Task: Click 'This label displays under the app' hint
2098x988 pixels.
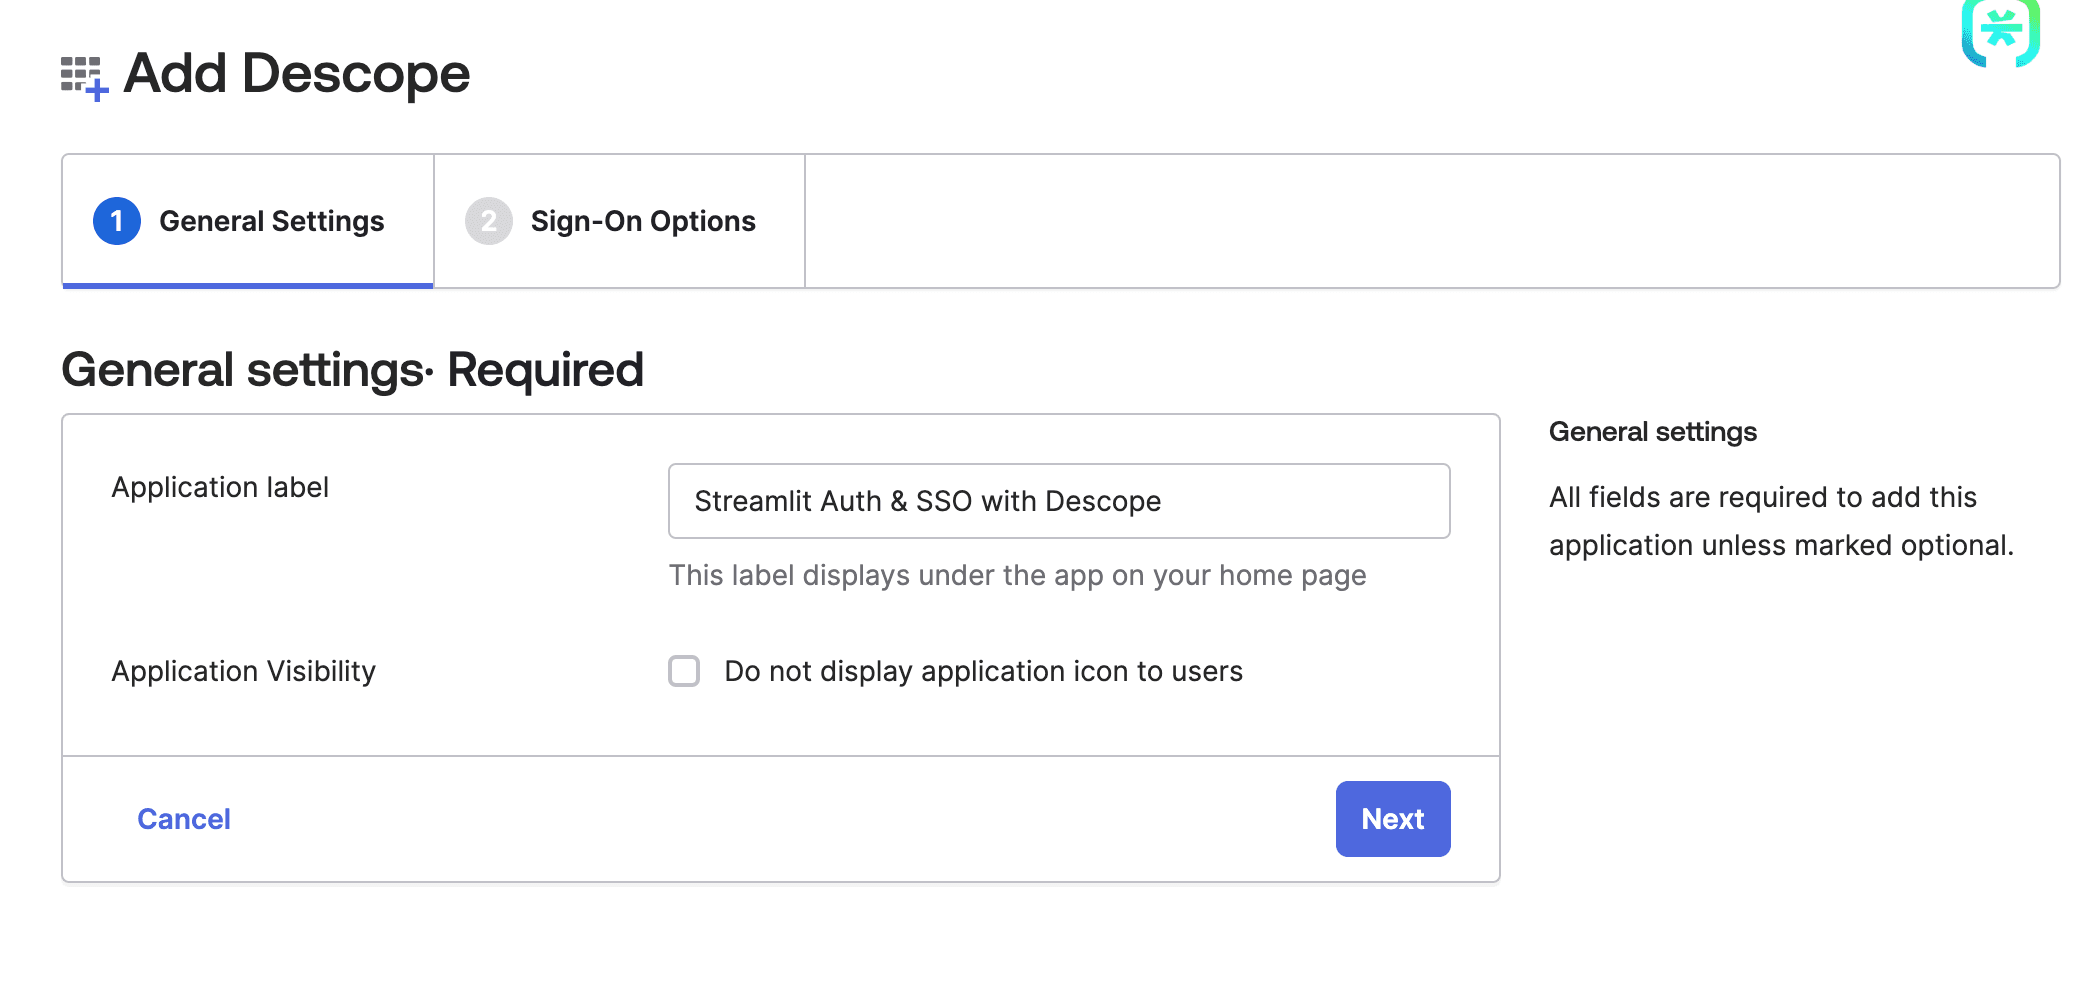Action: (x=1017, y=575)
